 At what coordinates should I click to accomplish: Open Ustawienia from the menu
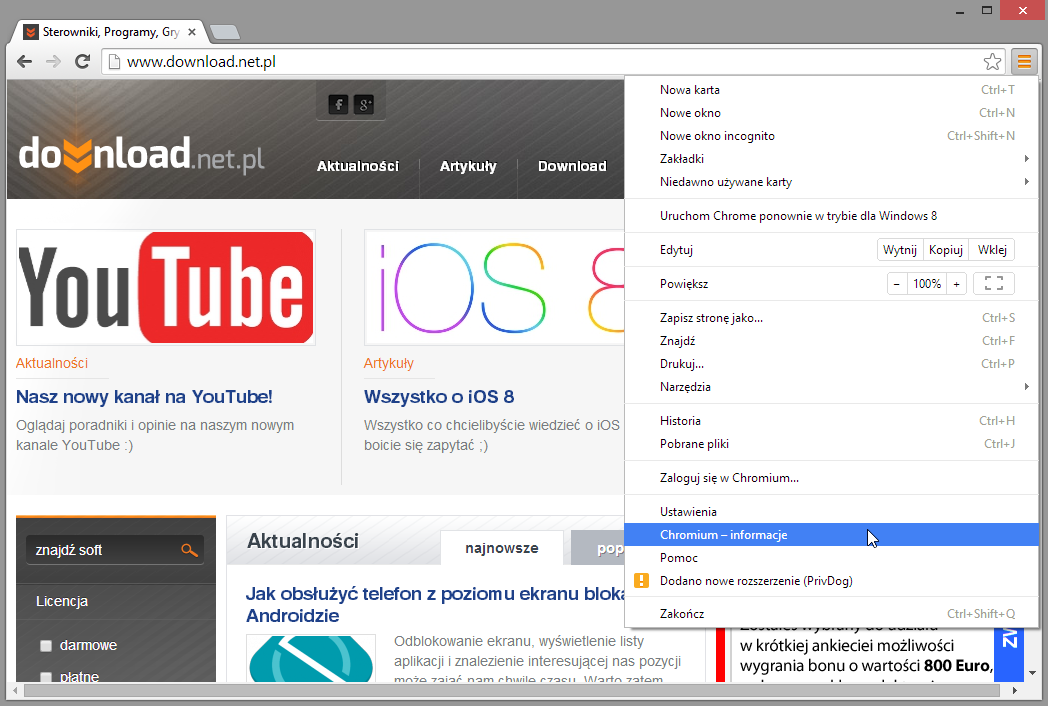point(831,511)
